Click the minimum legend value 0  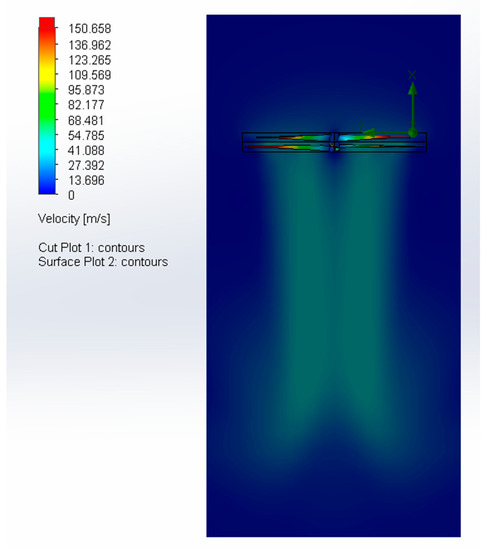[71, 195]
